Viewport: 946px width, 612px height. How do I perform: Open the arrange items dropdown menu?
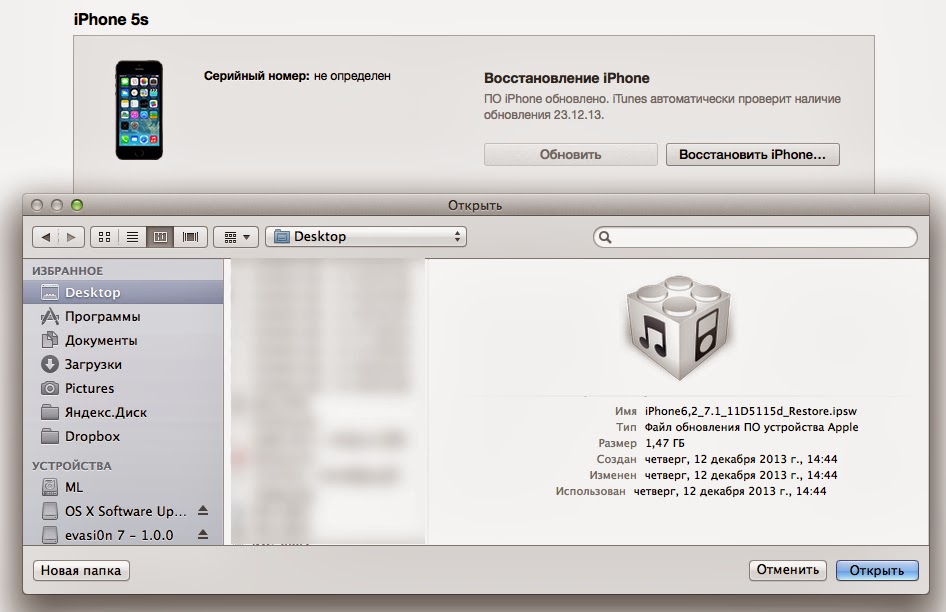[x=235, y=236]
